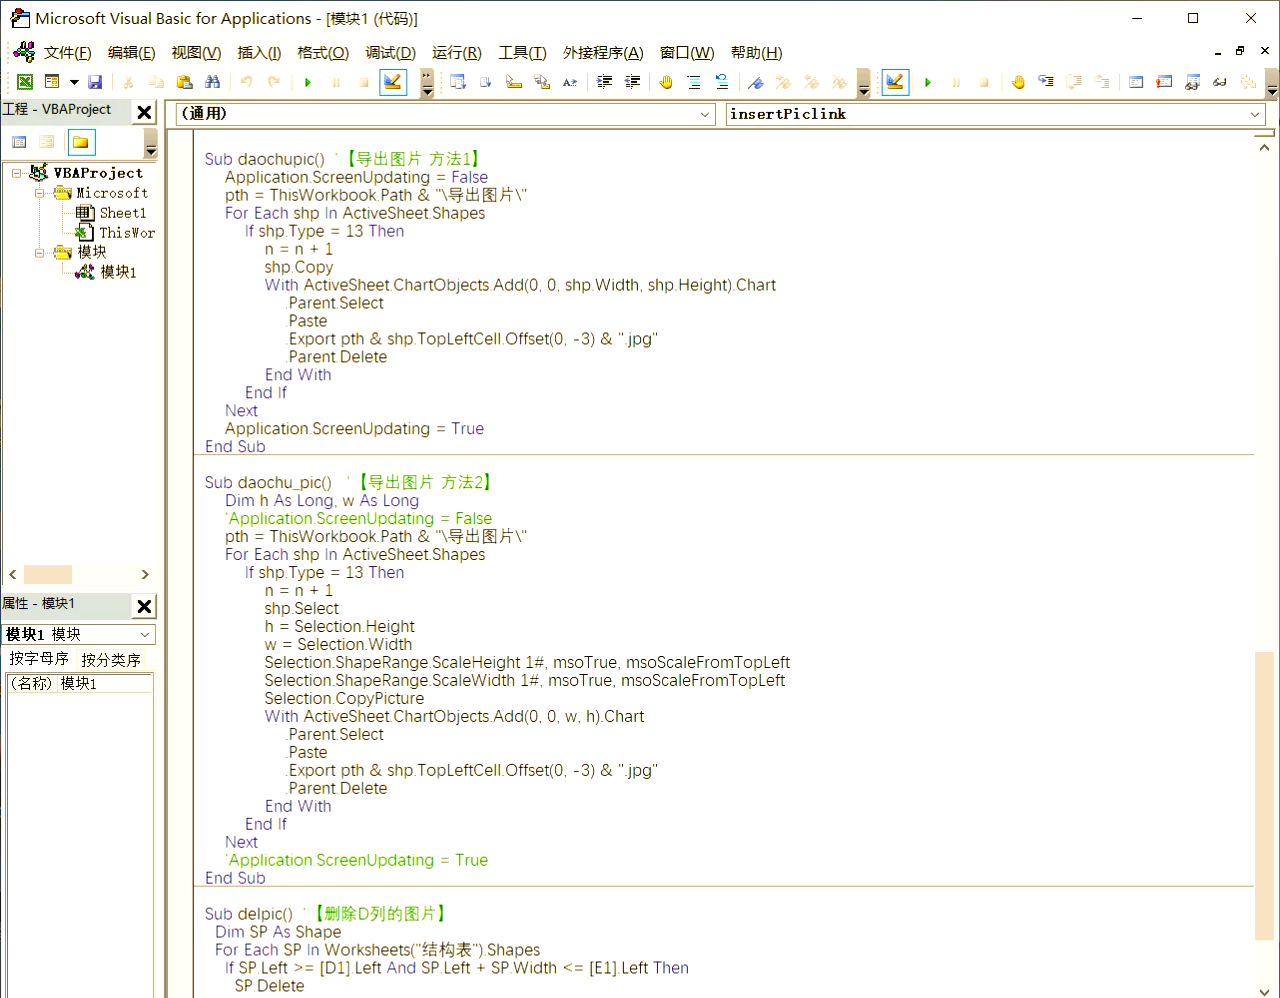
Task: Open Find with binoculars icon
Action: click(x=212, y=82)
